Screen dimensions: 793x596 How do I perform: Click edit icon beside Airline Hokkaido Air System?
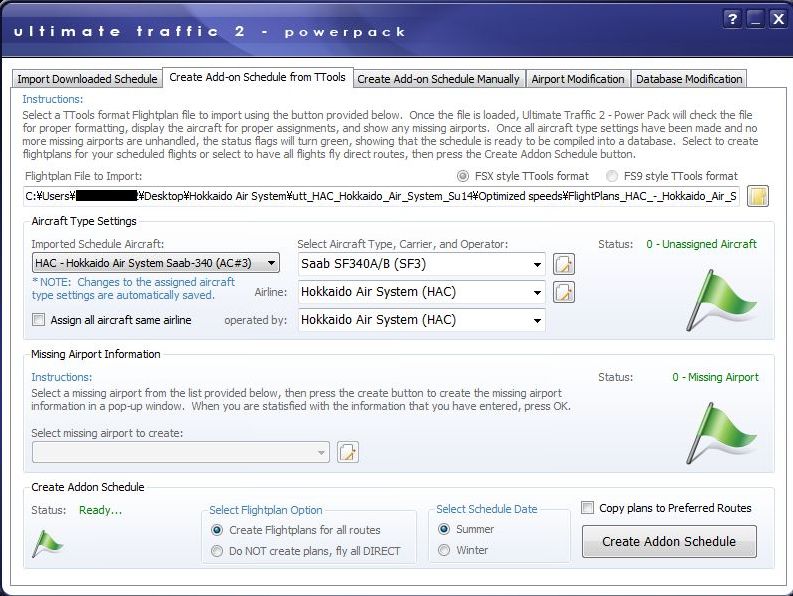(564, 292)
